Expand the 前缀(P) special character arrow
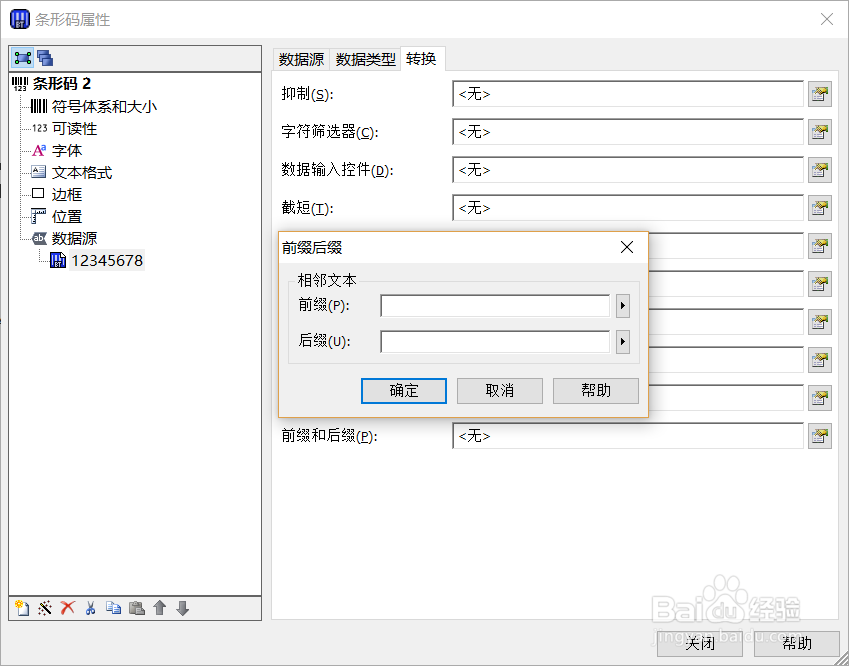 [623, 306]
